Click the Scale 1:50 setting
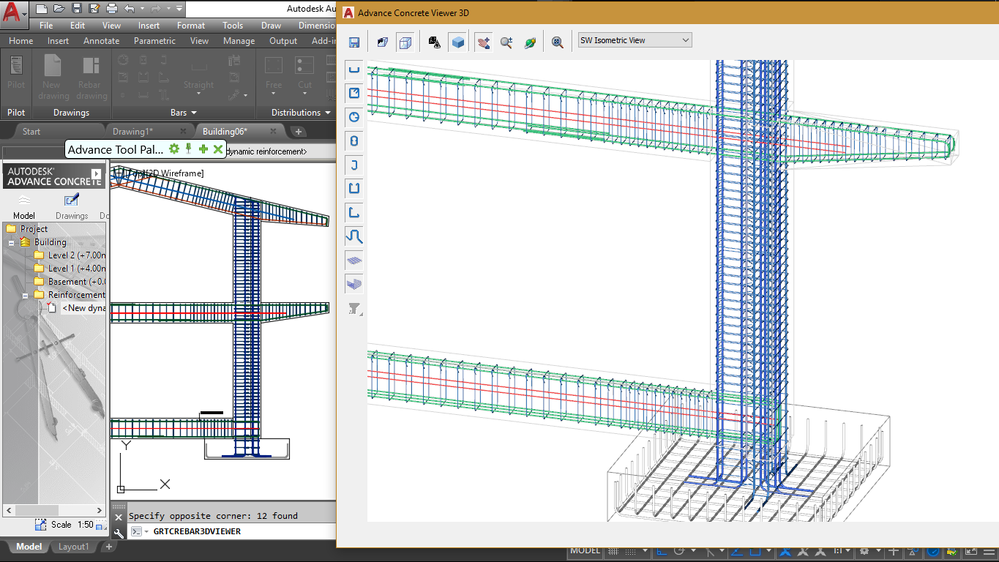 tap(70, 525)
